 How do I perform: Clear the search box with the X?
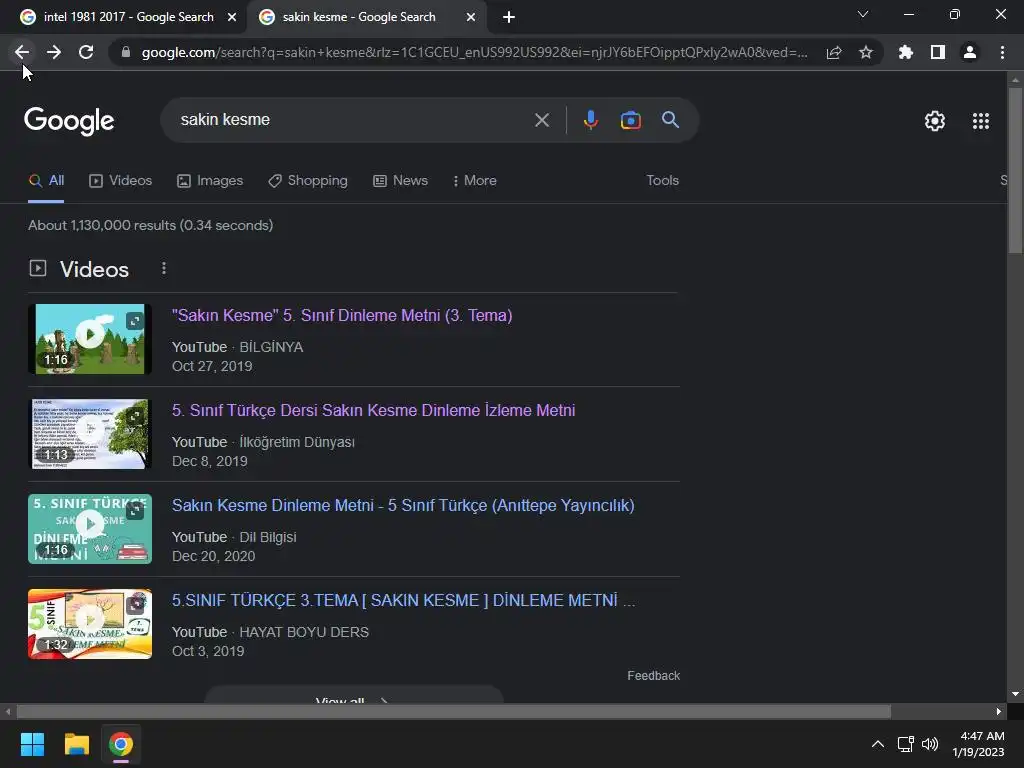(x=542, y=120)
